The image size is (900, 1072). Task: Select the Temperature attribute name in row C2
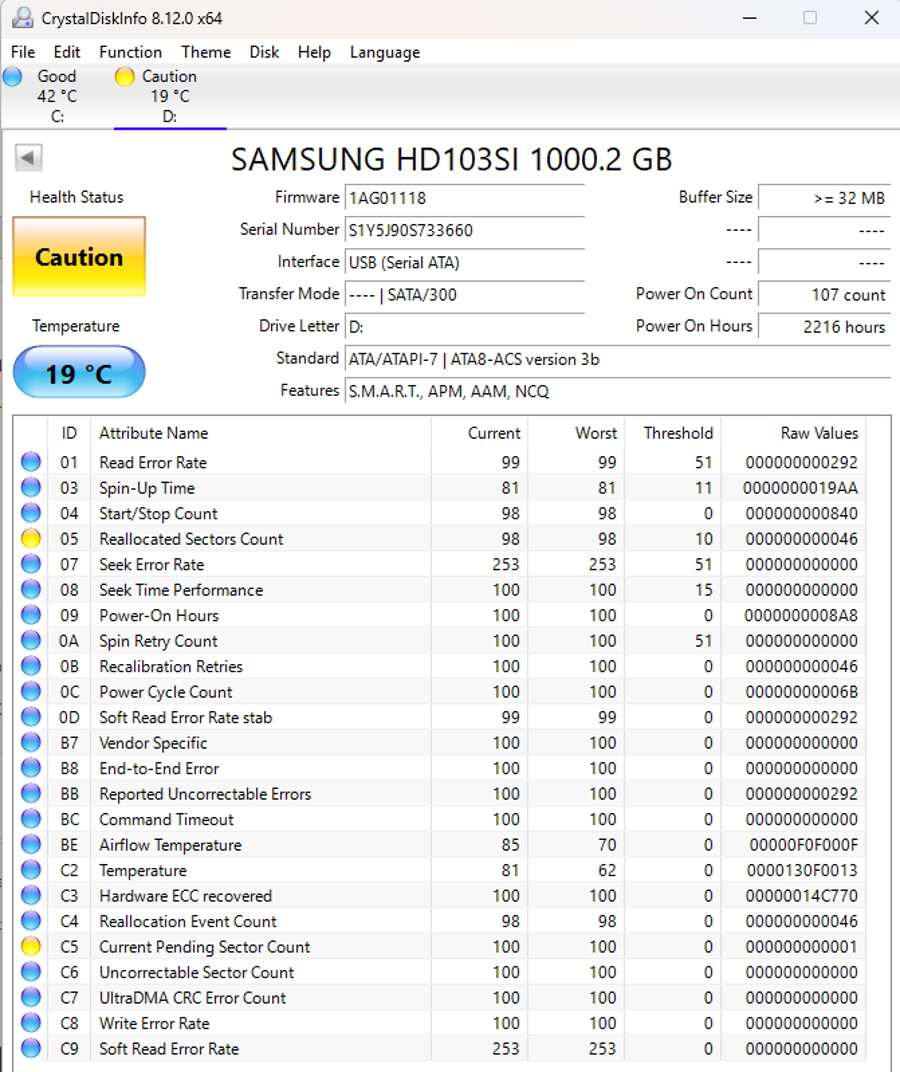143,870
